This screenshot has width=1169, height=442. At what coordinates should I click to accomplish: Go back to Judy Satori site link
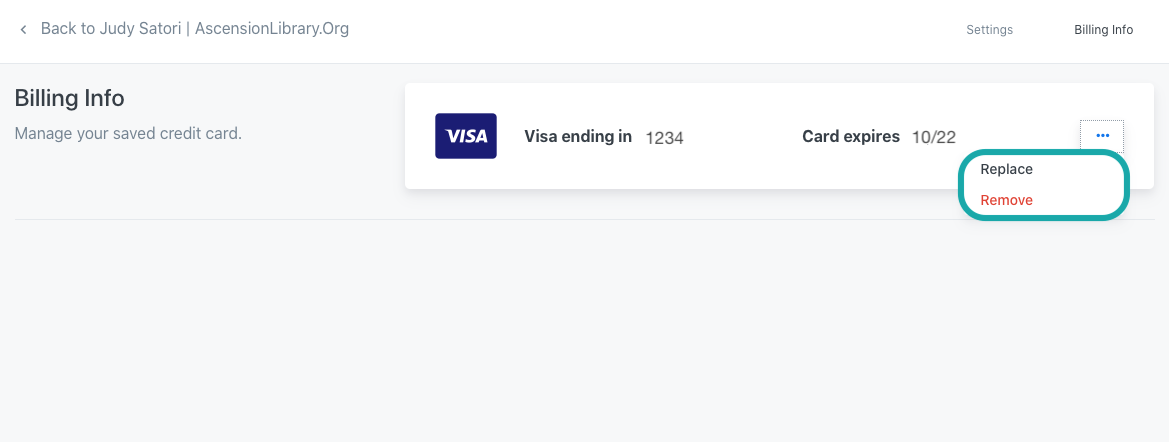click(x=194, y=29)
